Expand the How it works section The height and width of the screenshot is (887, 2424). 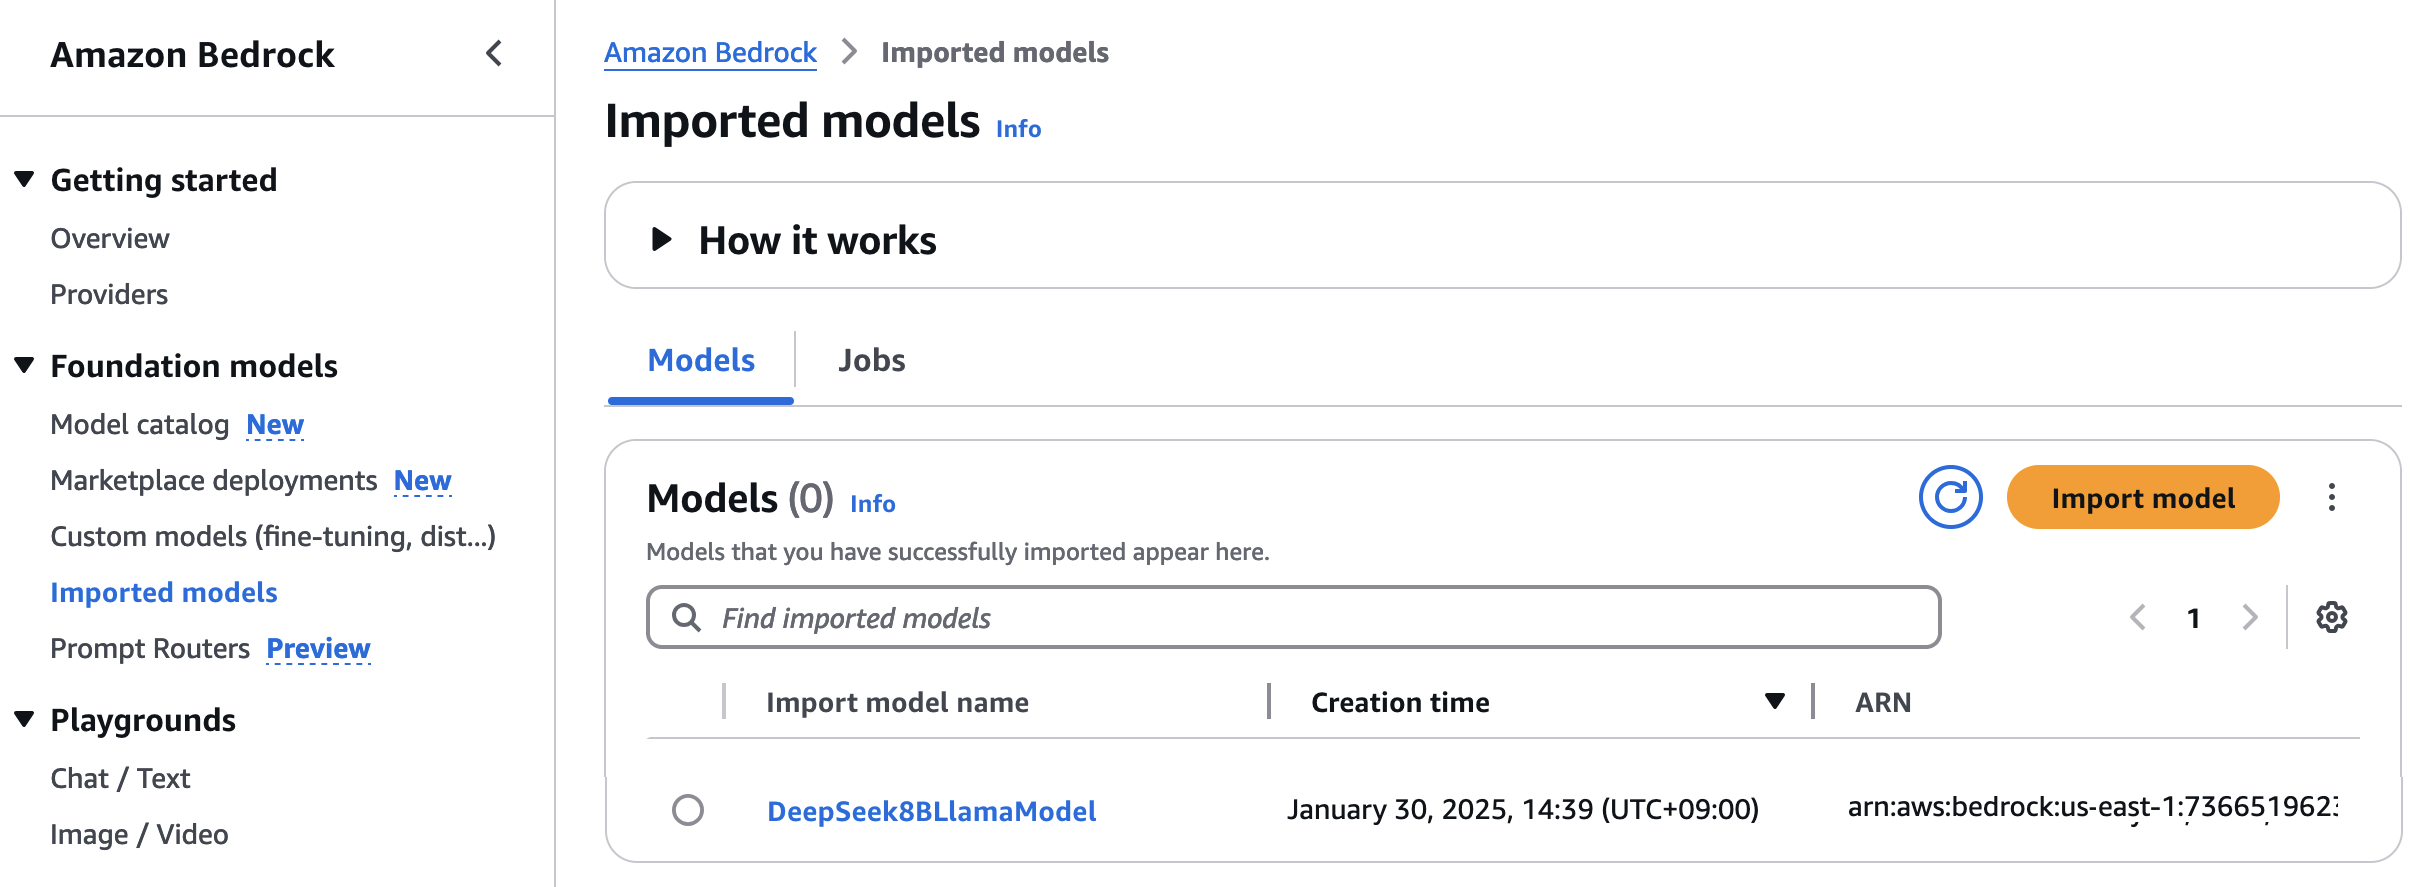tap(661, 239)
